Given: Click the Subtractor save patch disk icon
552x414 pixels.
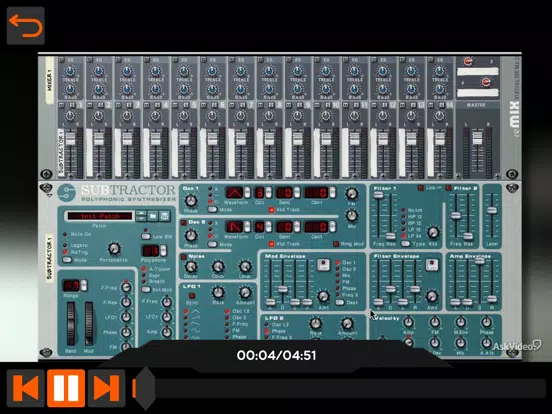Looking at the screenshot, I should point(164,215).
